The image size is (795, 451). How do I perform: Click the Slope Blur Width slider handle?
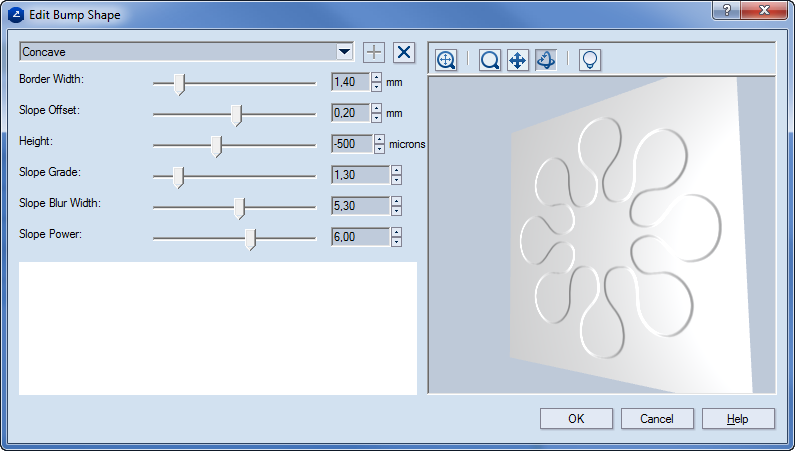point(239,207)
